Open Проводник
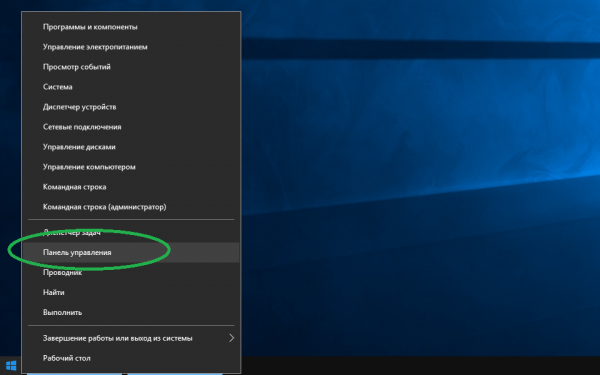The image size is (600, 375). [x=131, y=272]
